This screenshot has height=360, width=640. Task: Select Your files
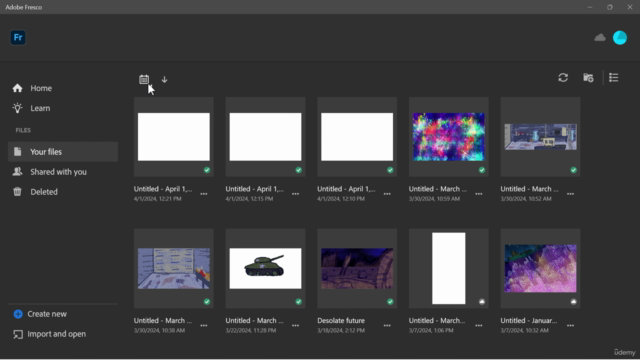(63, 152)
